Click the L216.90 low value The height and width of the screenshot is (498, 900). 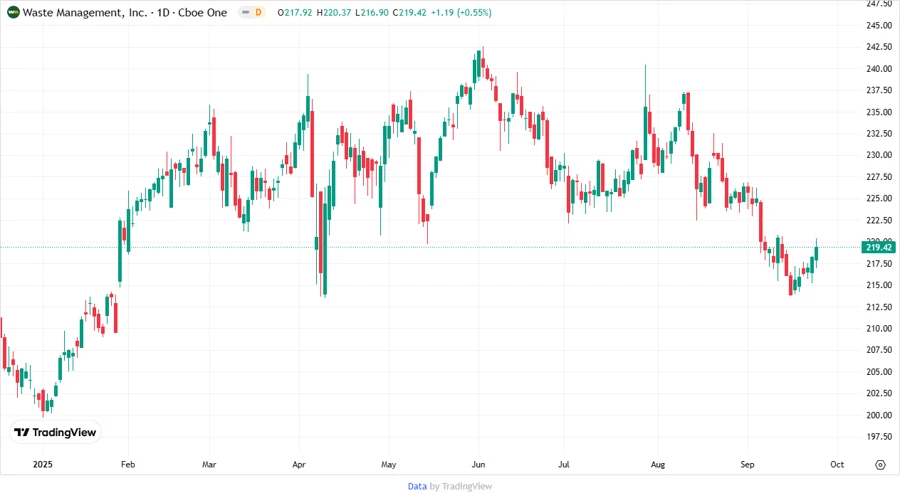(372, 12)
